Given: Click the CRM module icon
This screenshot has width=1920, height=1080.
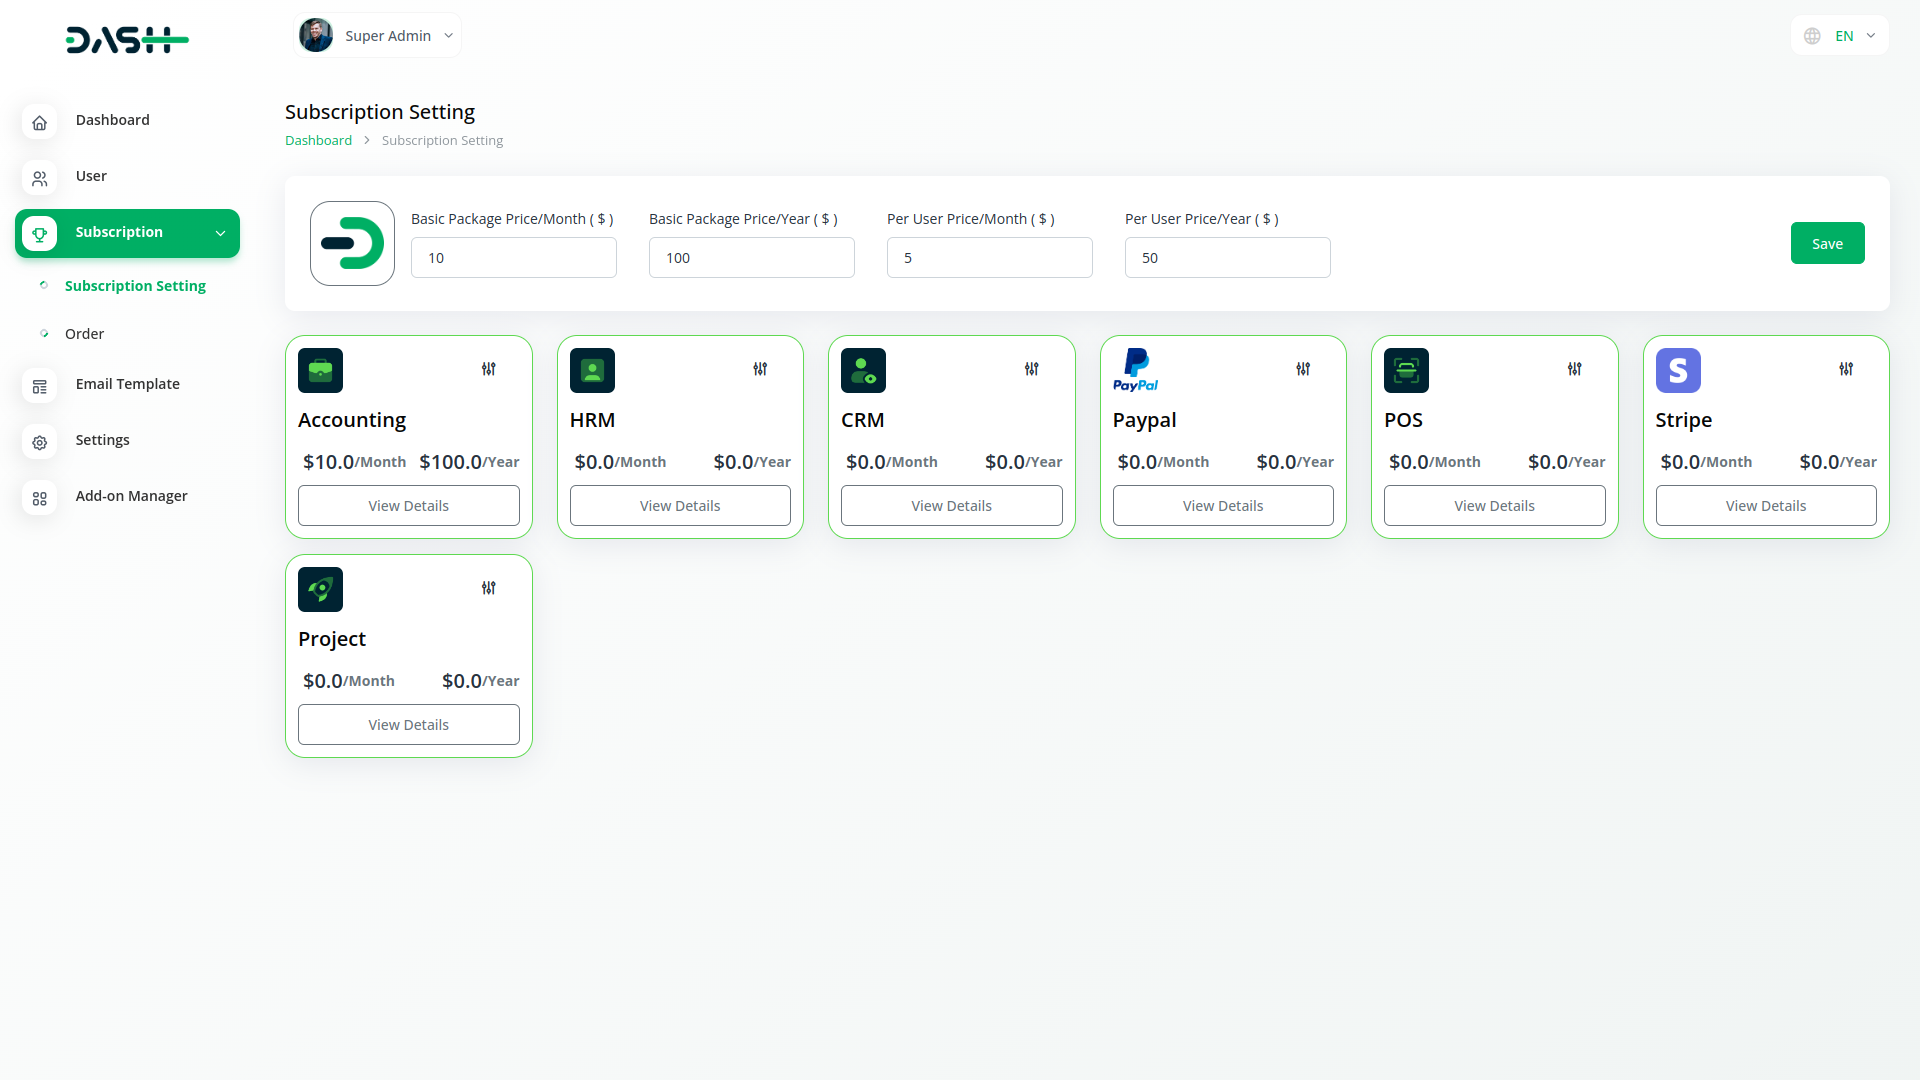Looking at the screenshot, I should click(863, 370).
